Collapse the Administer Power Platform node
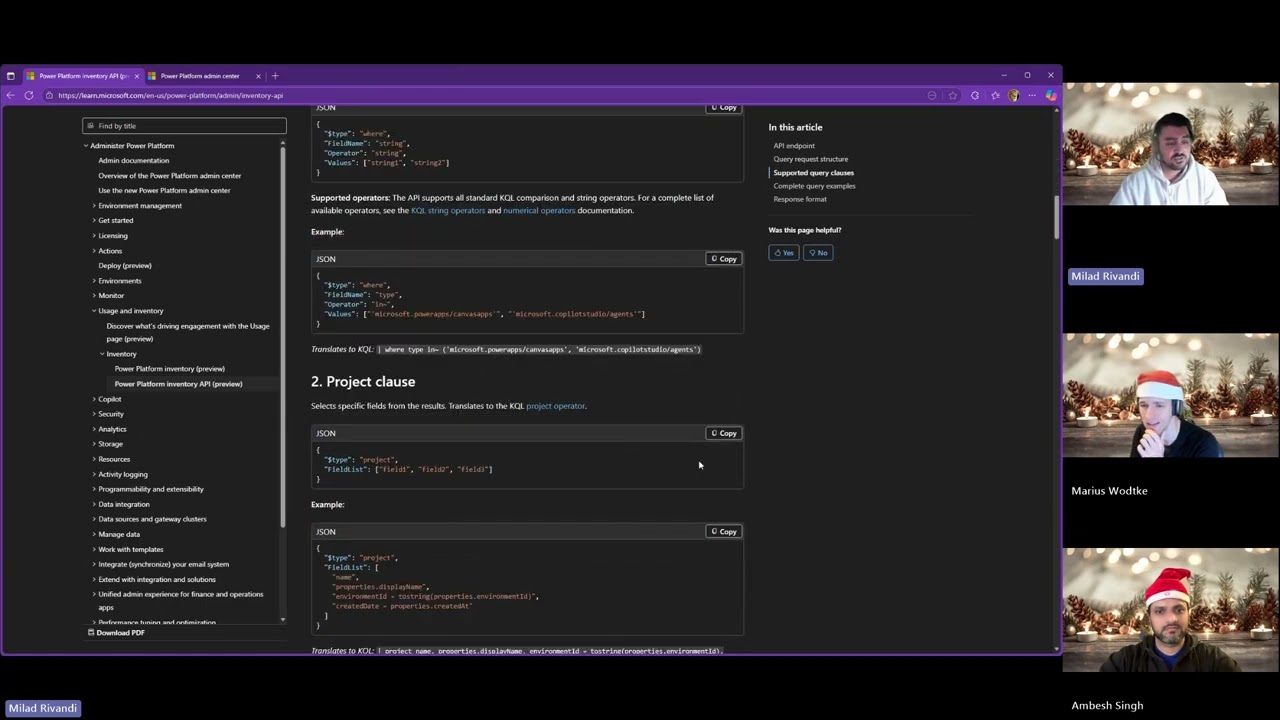Image resolution: width=1280 pixels, height=720 pixels. coord(86,146)
